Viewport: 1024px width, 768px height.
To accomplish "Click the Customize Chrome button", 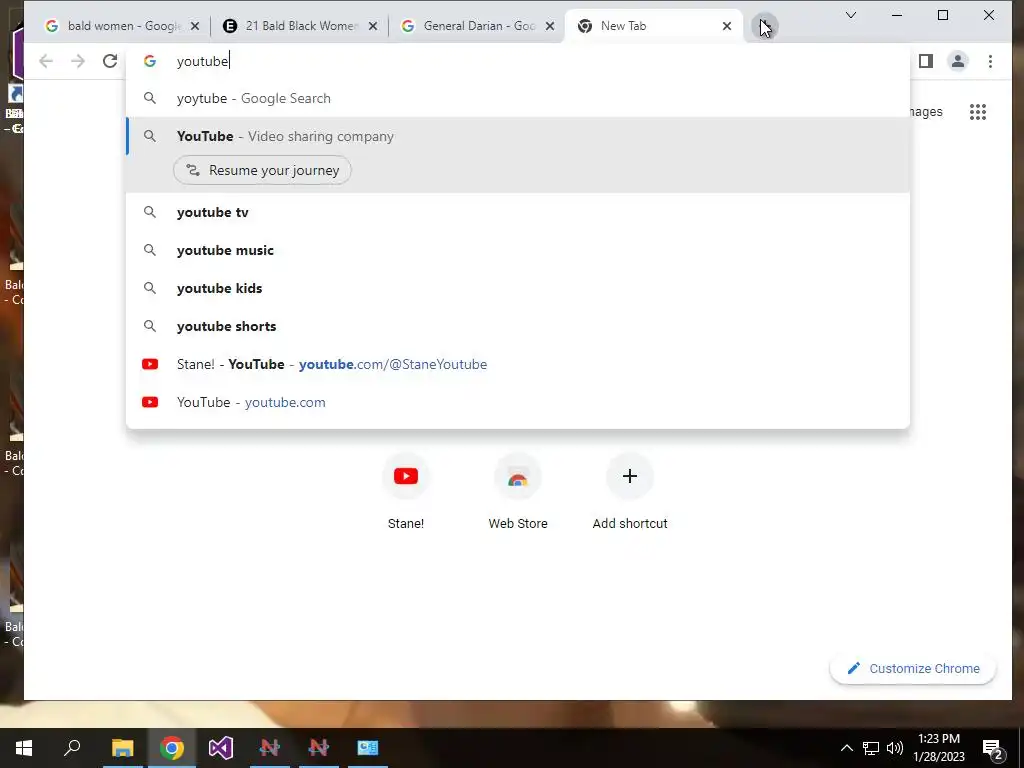I will 913,669.
